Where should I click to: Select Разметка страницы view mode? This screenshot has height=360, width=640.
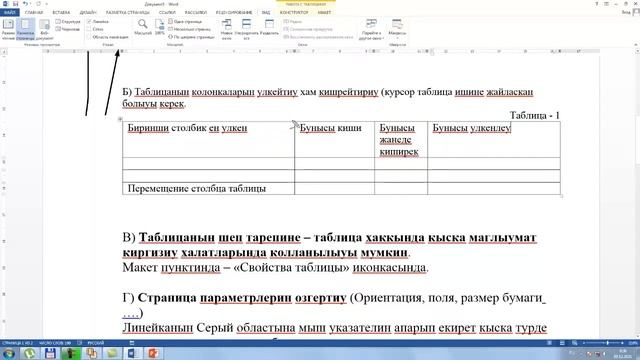click(25, 30)
